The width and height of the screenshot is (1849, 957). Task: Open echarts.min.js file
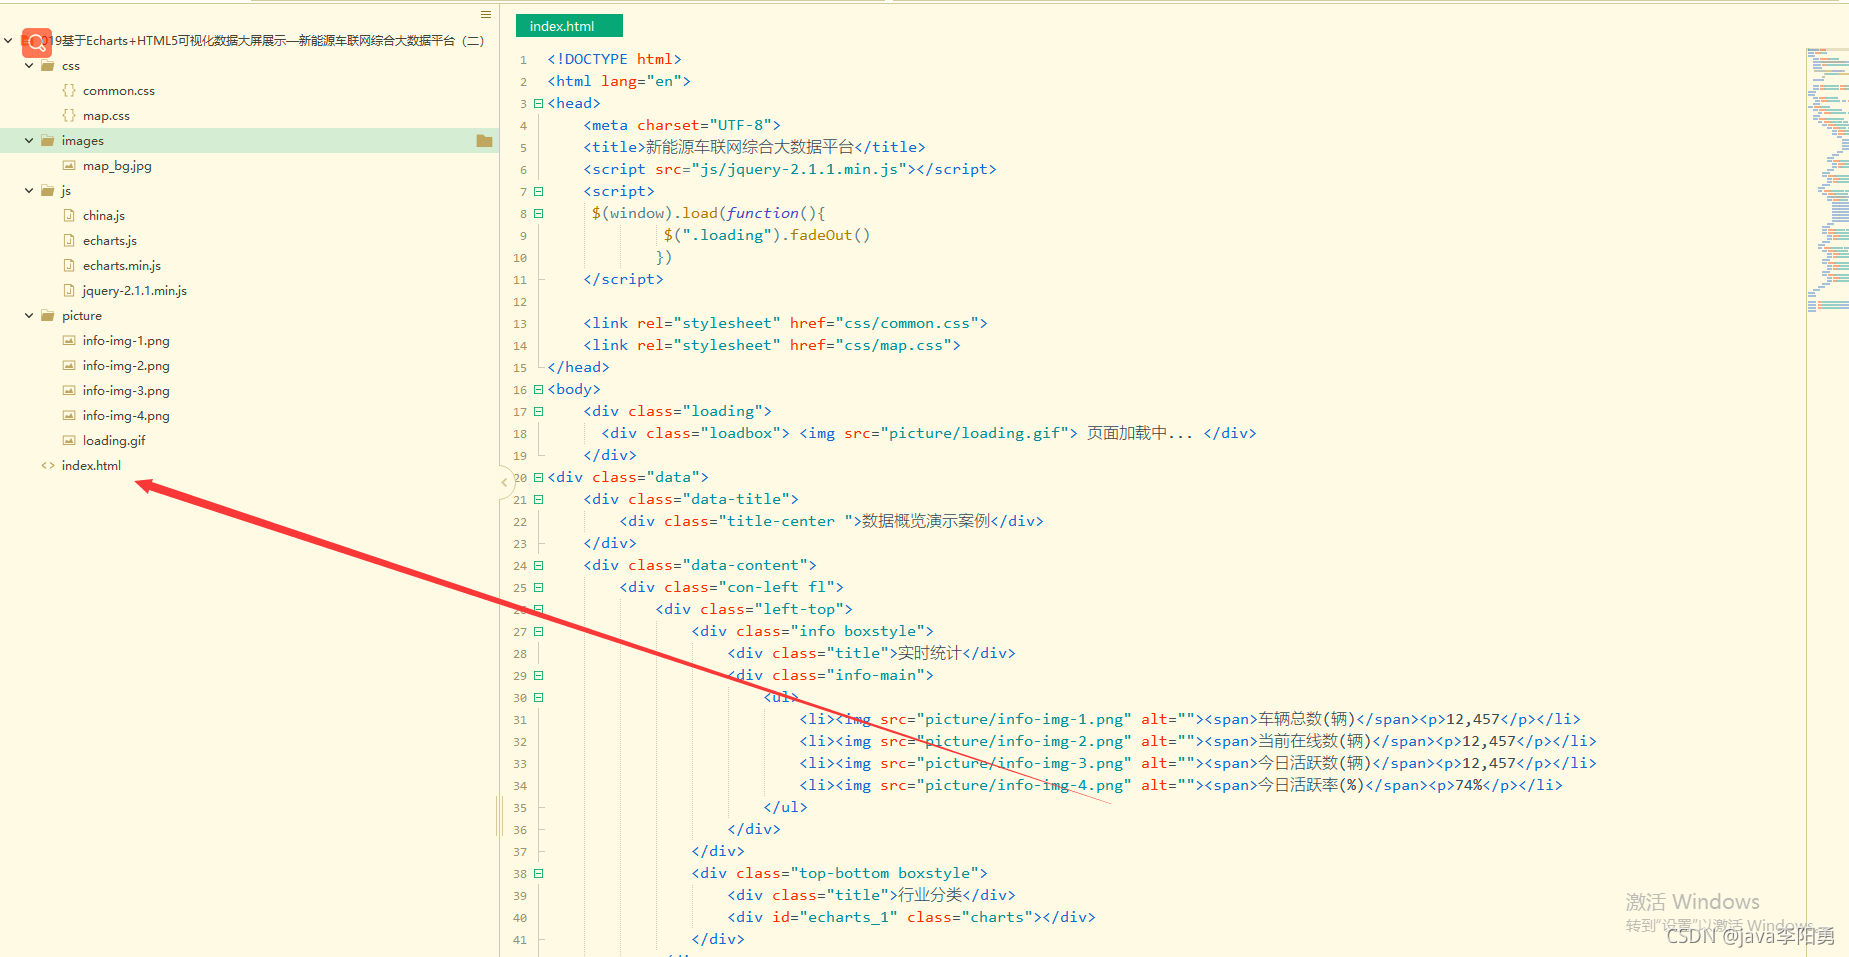[x=122, y=266]
